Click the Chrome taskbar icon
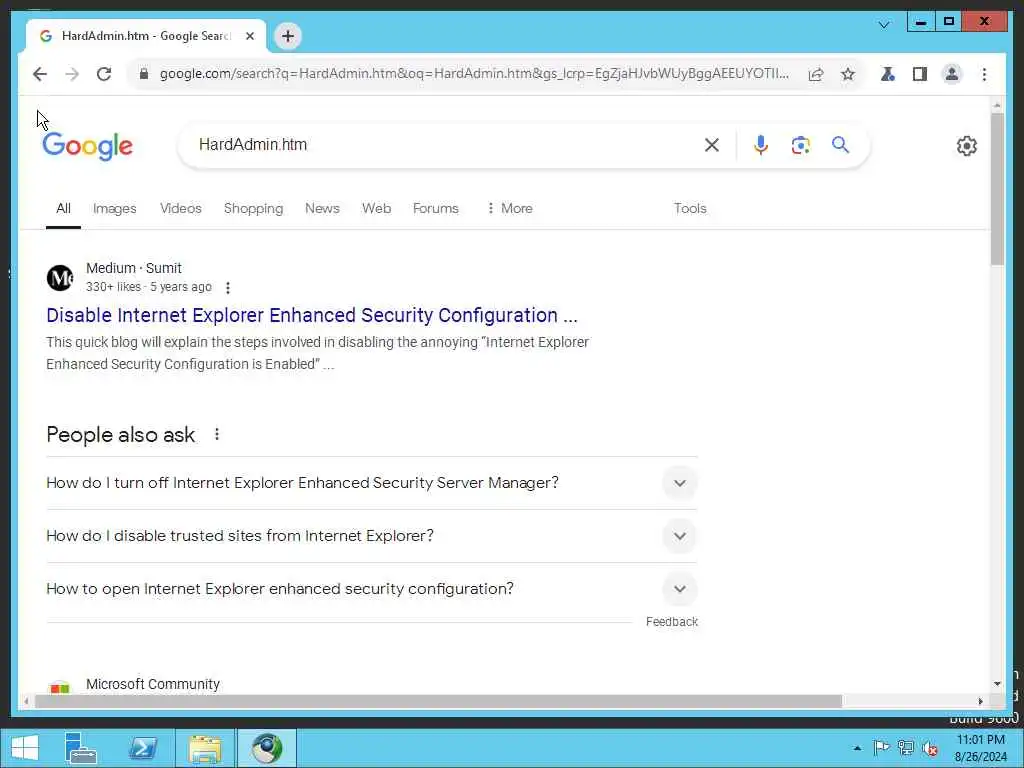 coord(266,748)
